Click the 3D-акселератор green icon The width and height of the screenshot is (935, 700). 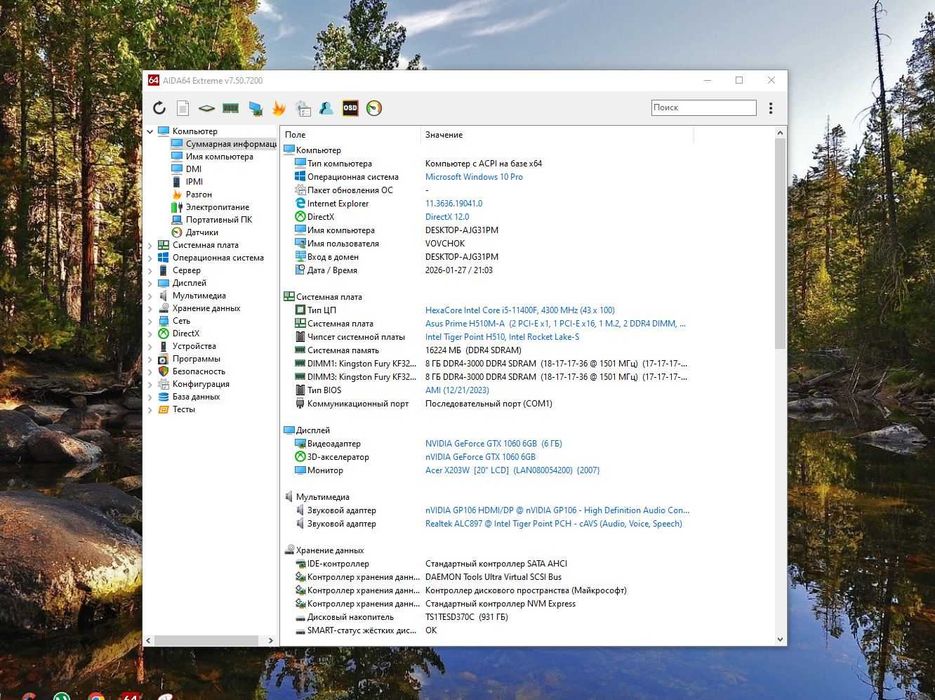(x=300, y=457)
